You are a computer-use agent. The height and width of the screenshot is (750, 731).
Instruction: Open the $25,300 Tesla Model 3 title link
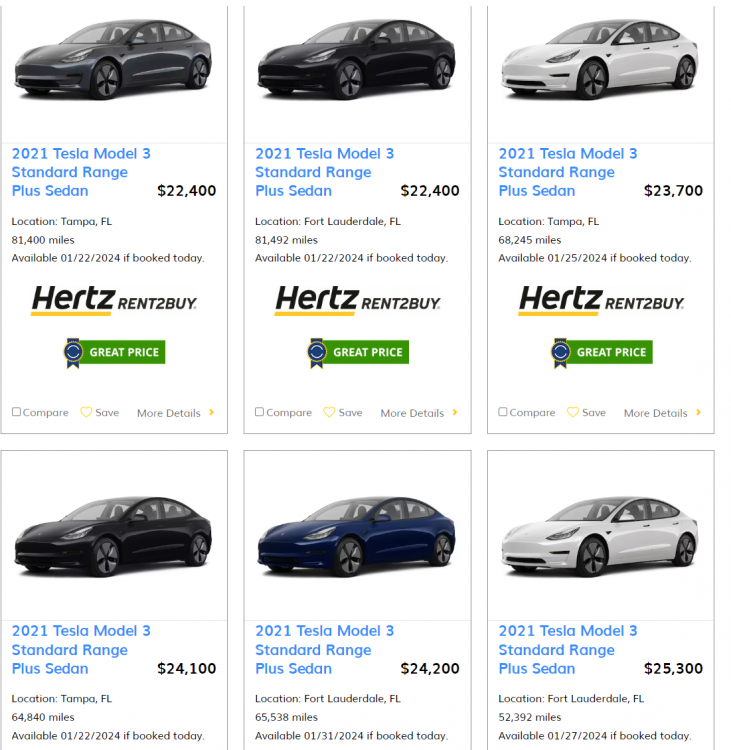tap(568, 649)
